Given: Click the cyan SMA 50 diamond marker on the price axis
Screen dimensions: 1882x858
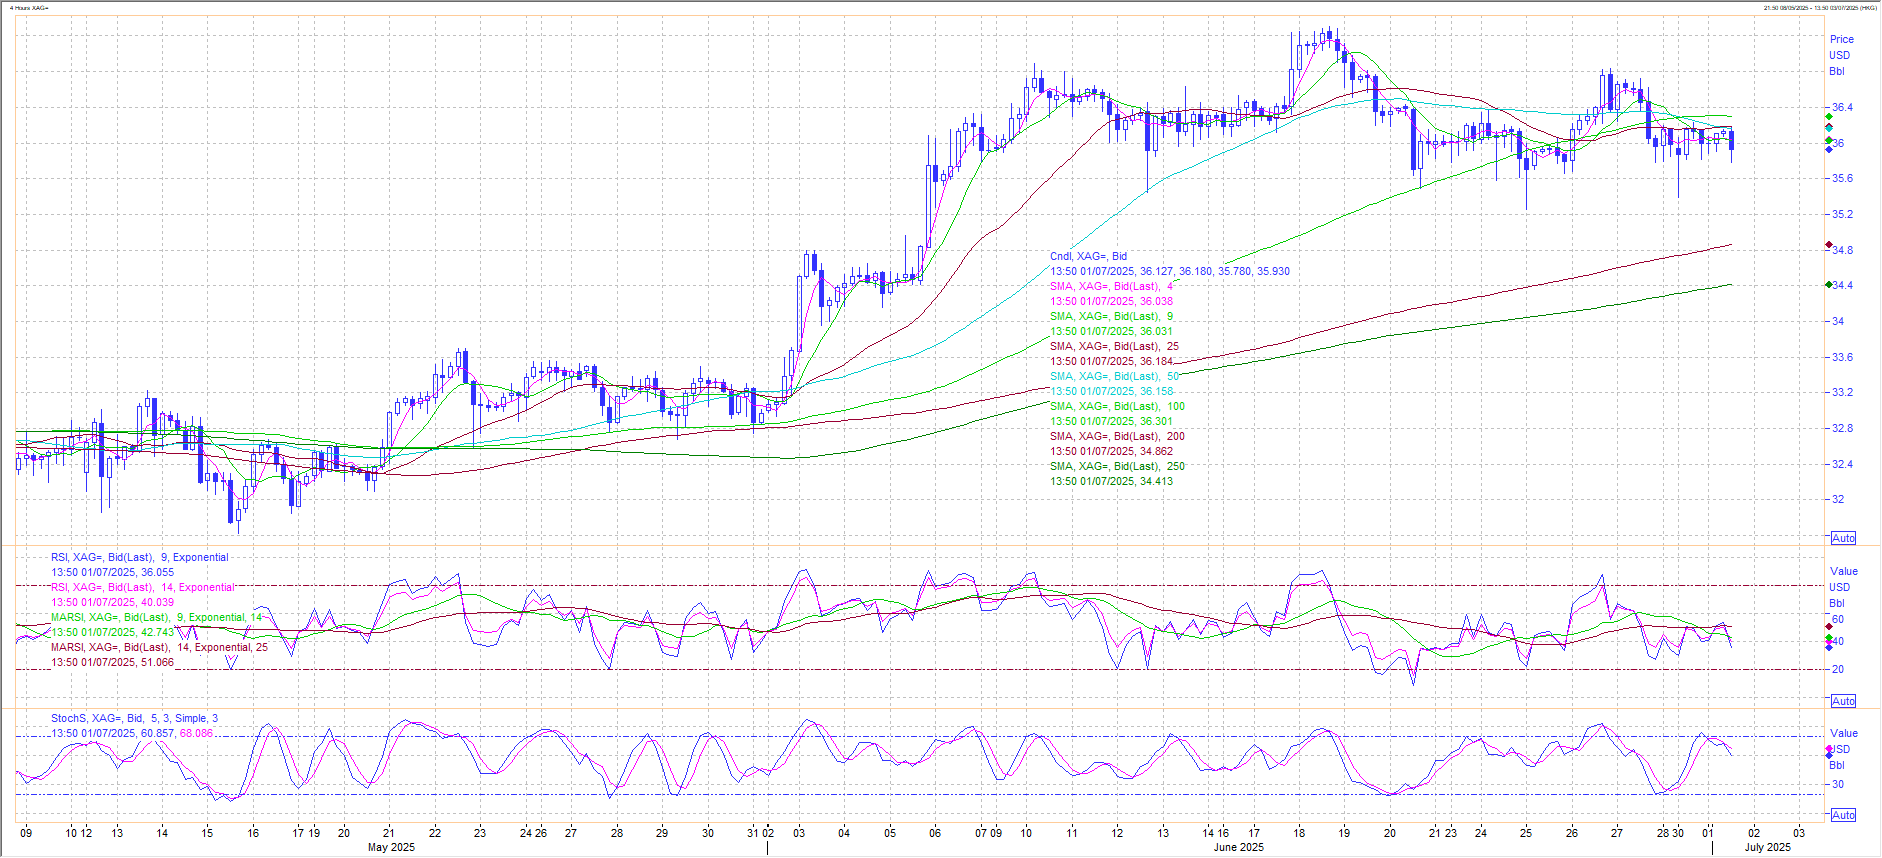Looking at the screenshot, I should pos(1829,128).
